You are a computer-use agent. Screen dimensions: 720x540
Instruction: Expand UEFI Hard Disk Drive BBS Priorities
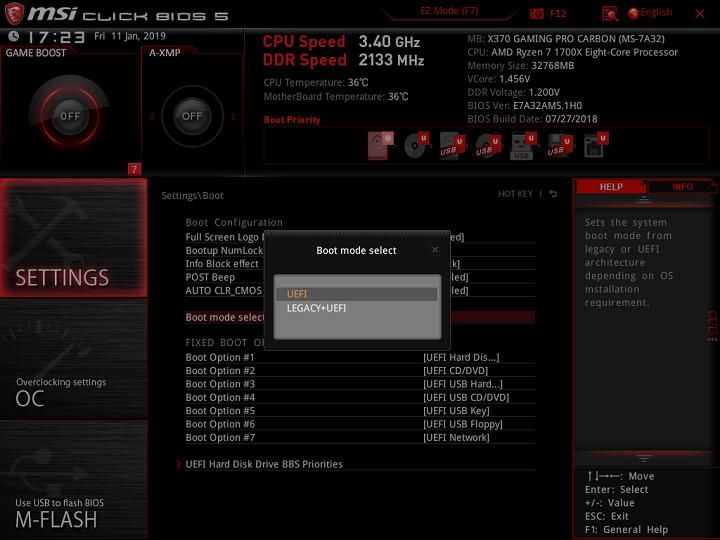264,464
